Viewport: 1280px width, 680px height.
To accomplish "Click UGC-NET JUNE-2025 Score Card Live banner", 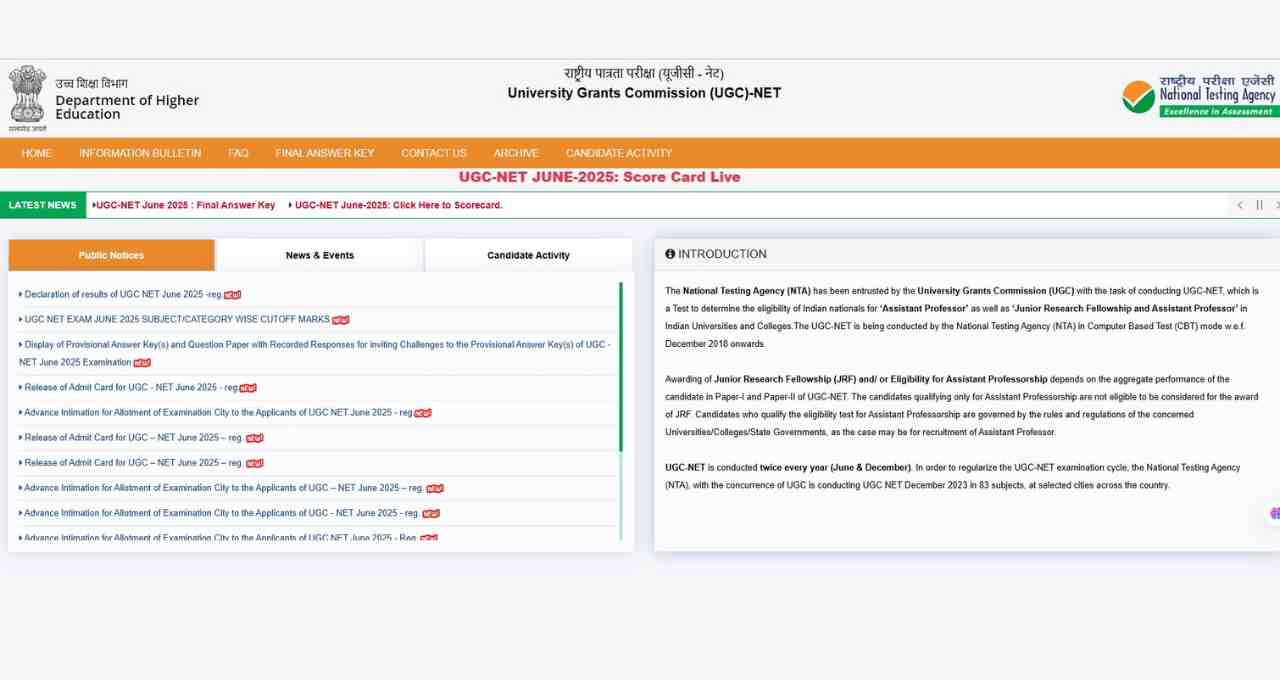I will point(600,177).
